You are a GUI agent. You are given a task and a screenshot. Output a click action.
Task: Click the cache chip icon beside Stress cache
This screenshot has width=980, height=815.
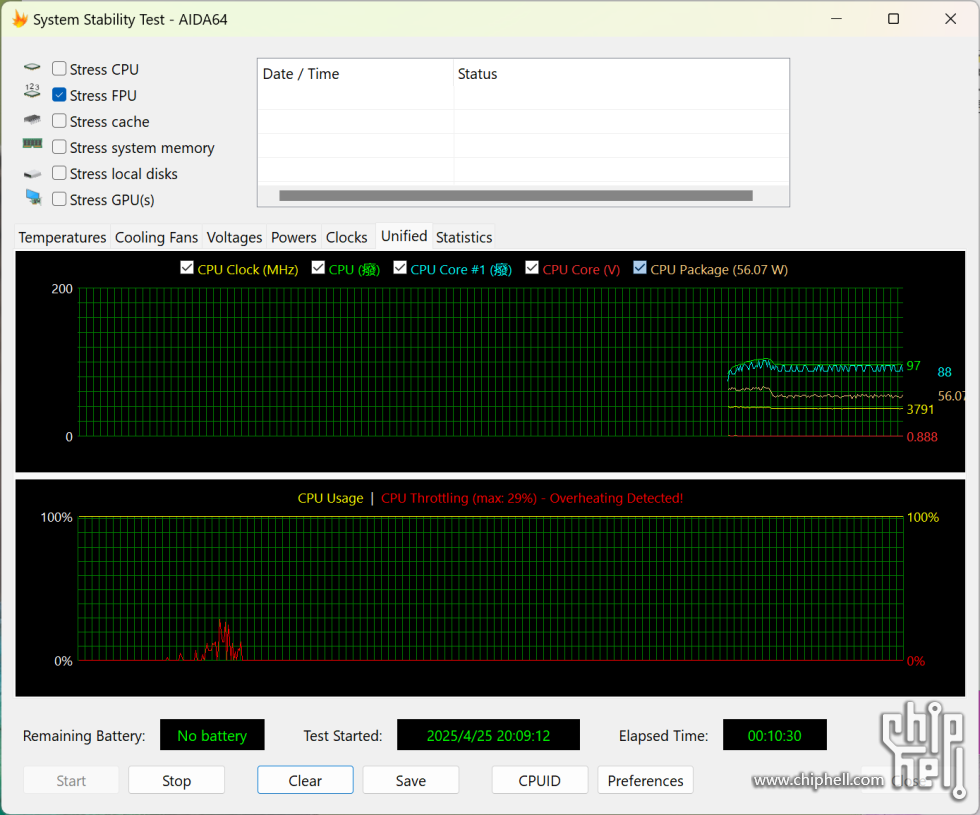(x=32, y=119)
